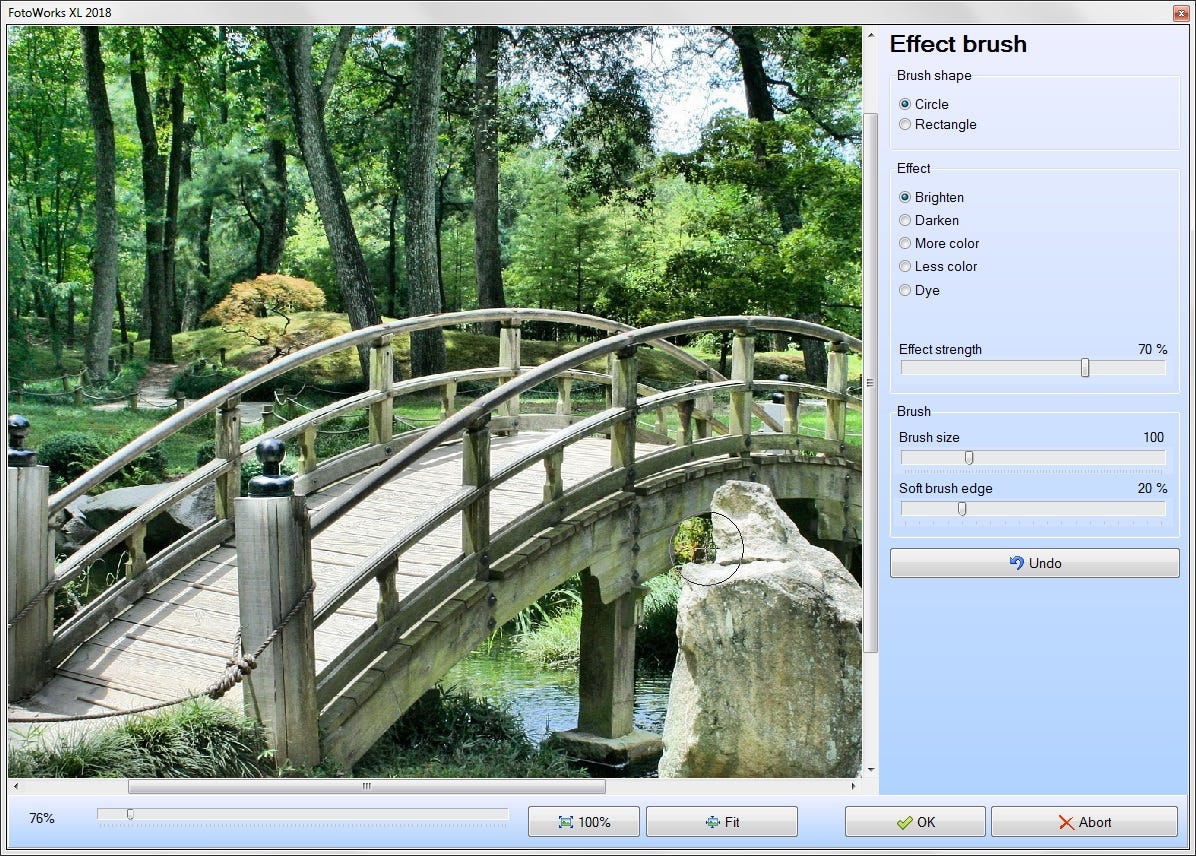
Task: Click the Effect brush heading
Action: pyautogui.click(x=958, y=43)
